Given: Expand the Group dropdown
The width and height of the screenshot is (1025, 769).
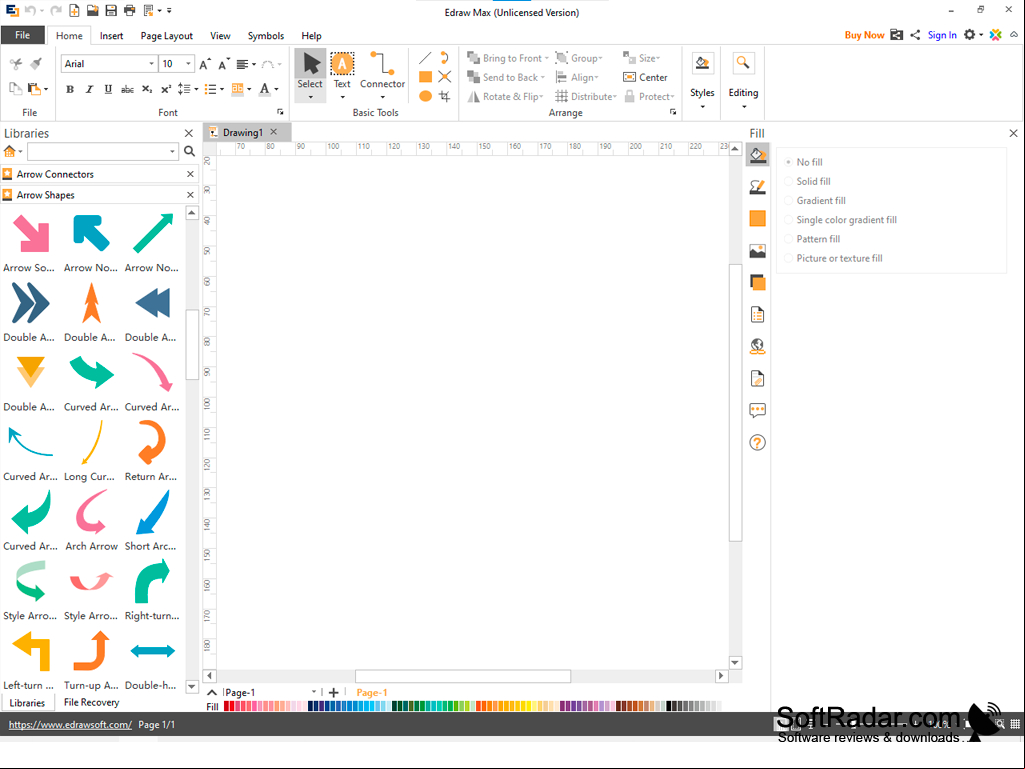Looking at the screenshot, I should 600,58.
